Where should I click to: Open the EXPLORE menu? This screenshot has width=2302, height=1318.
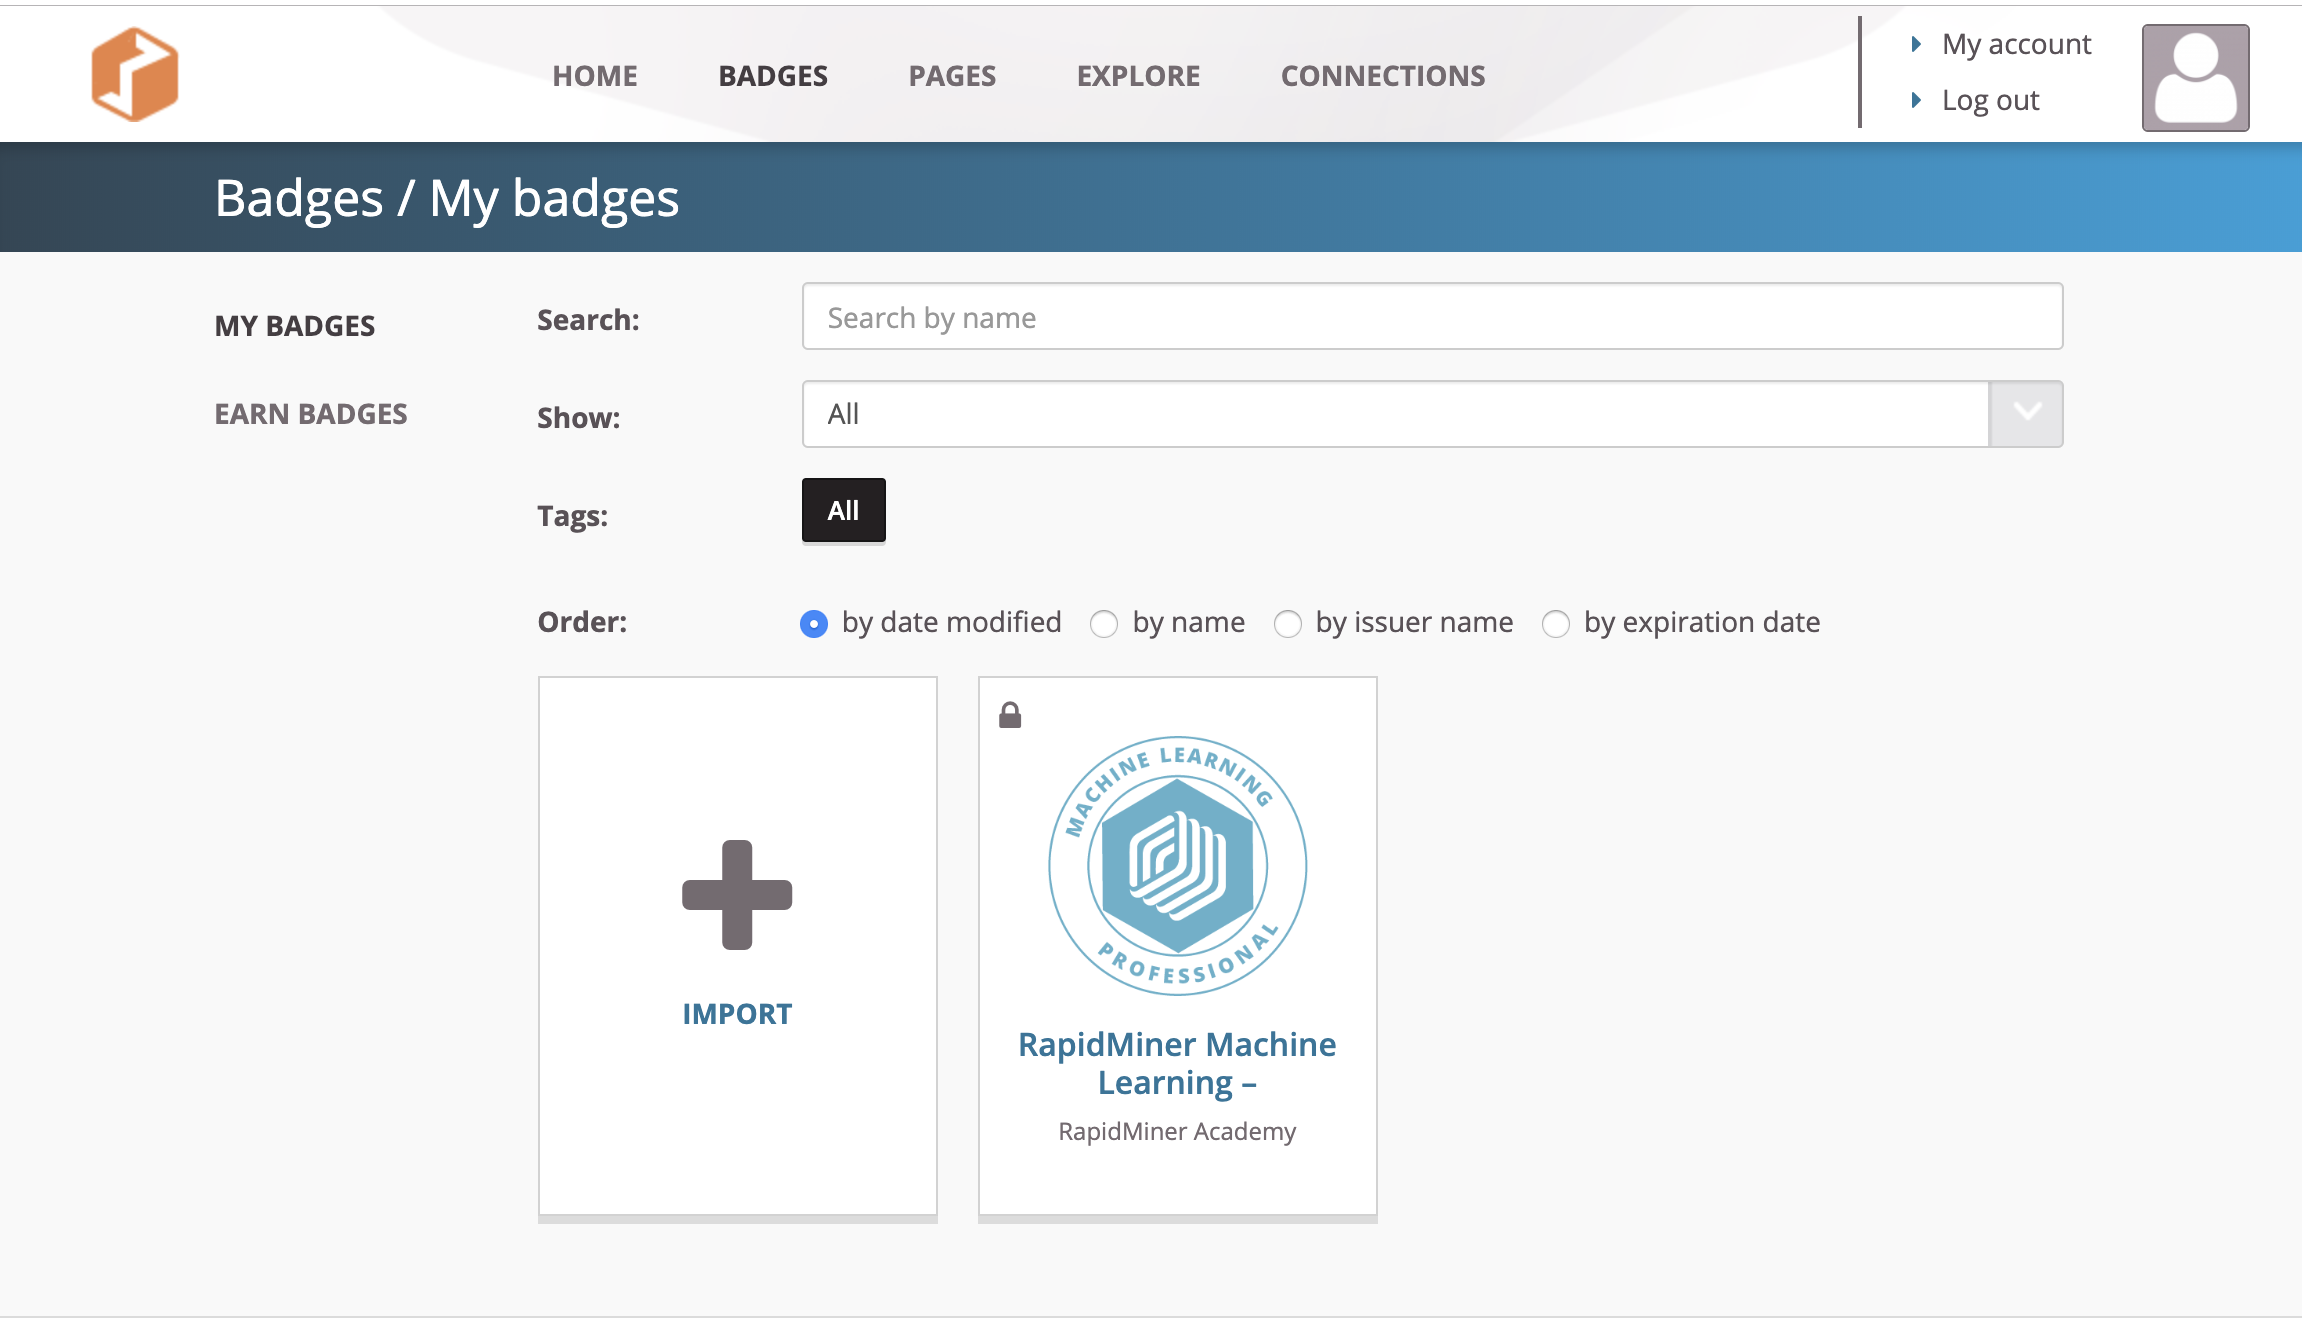coord(1138,76)
